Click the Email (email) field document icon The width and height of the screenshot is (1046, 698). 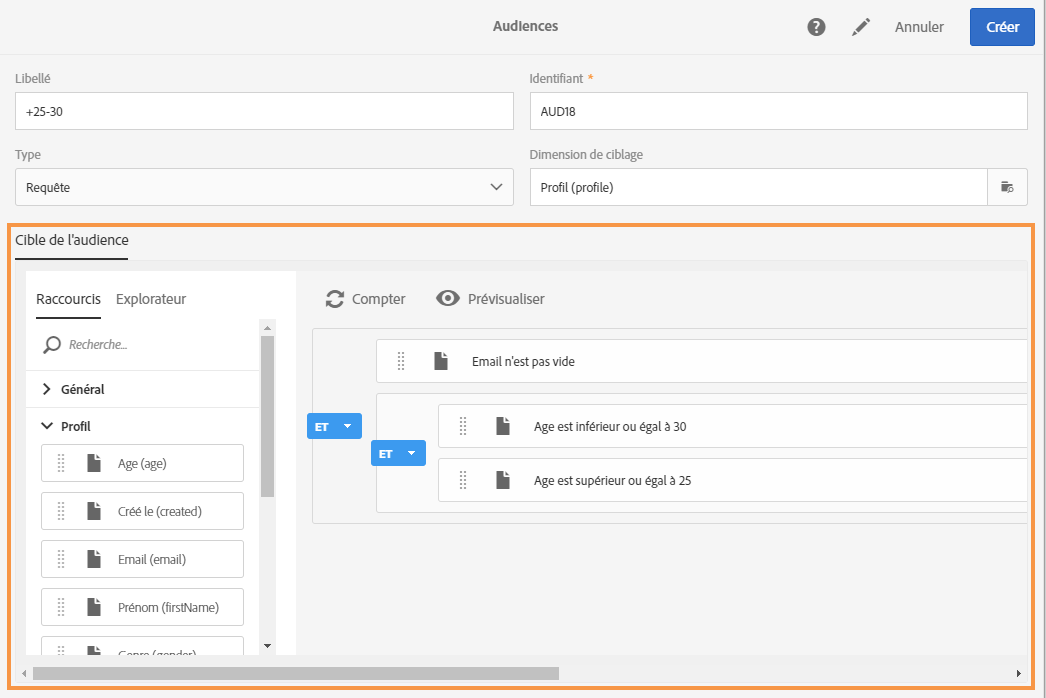pyautogui.click(x=94, y=560)
